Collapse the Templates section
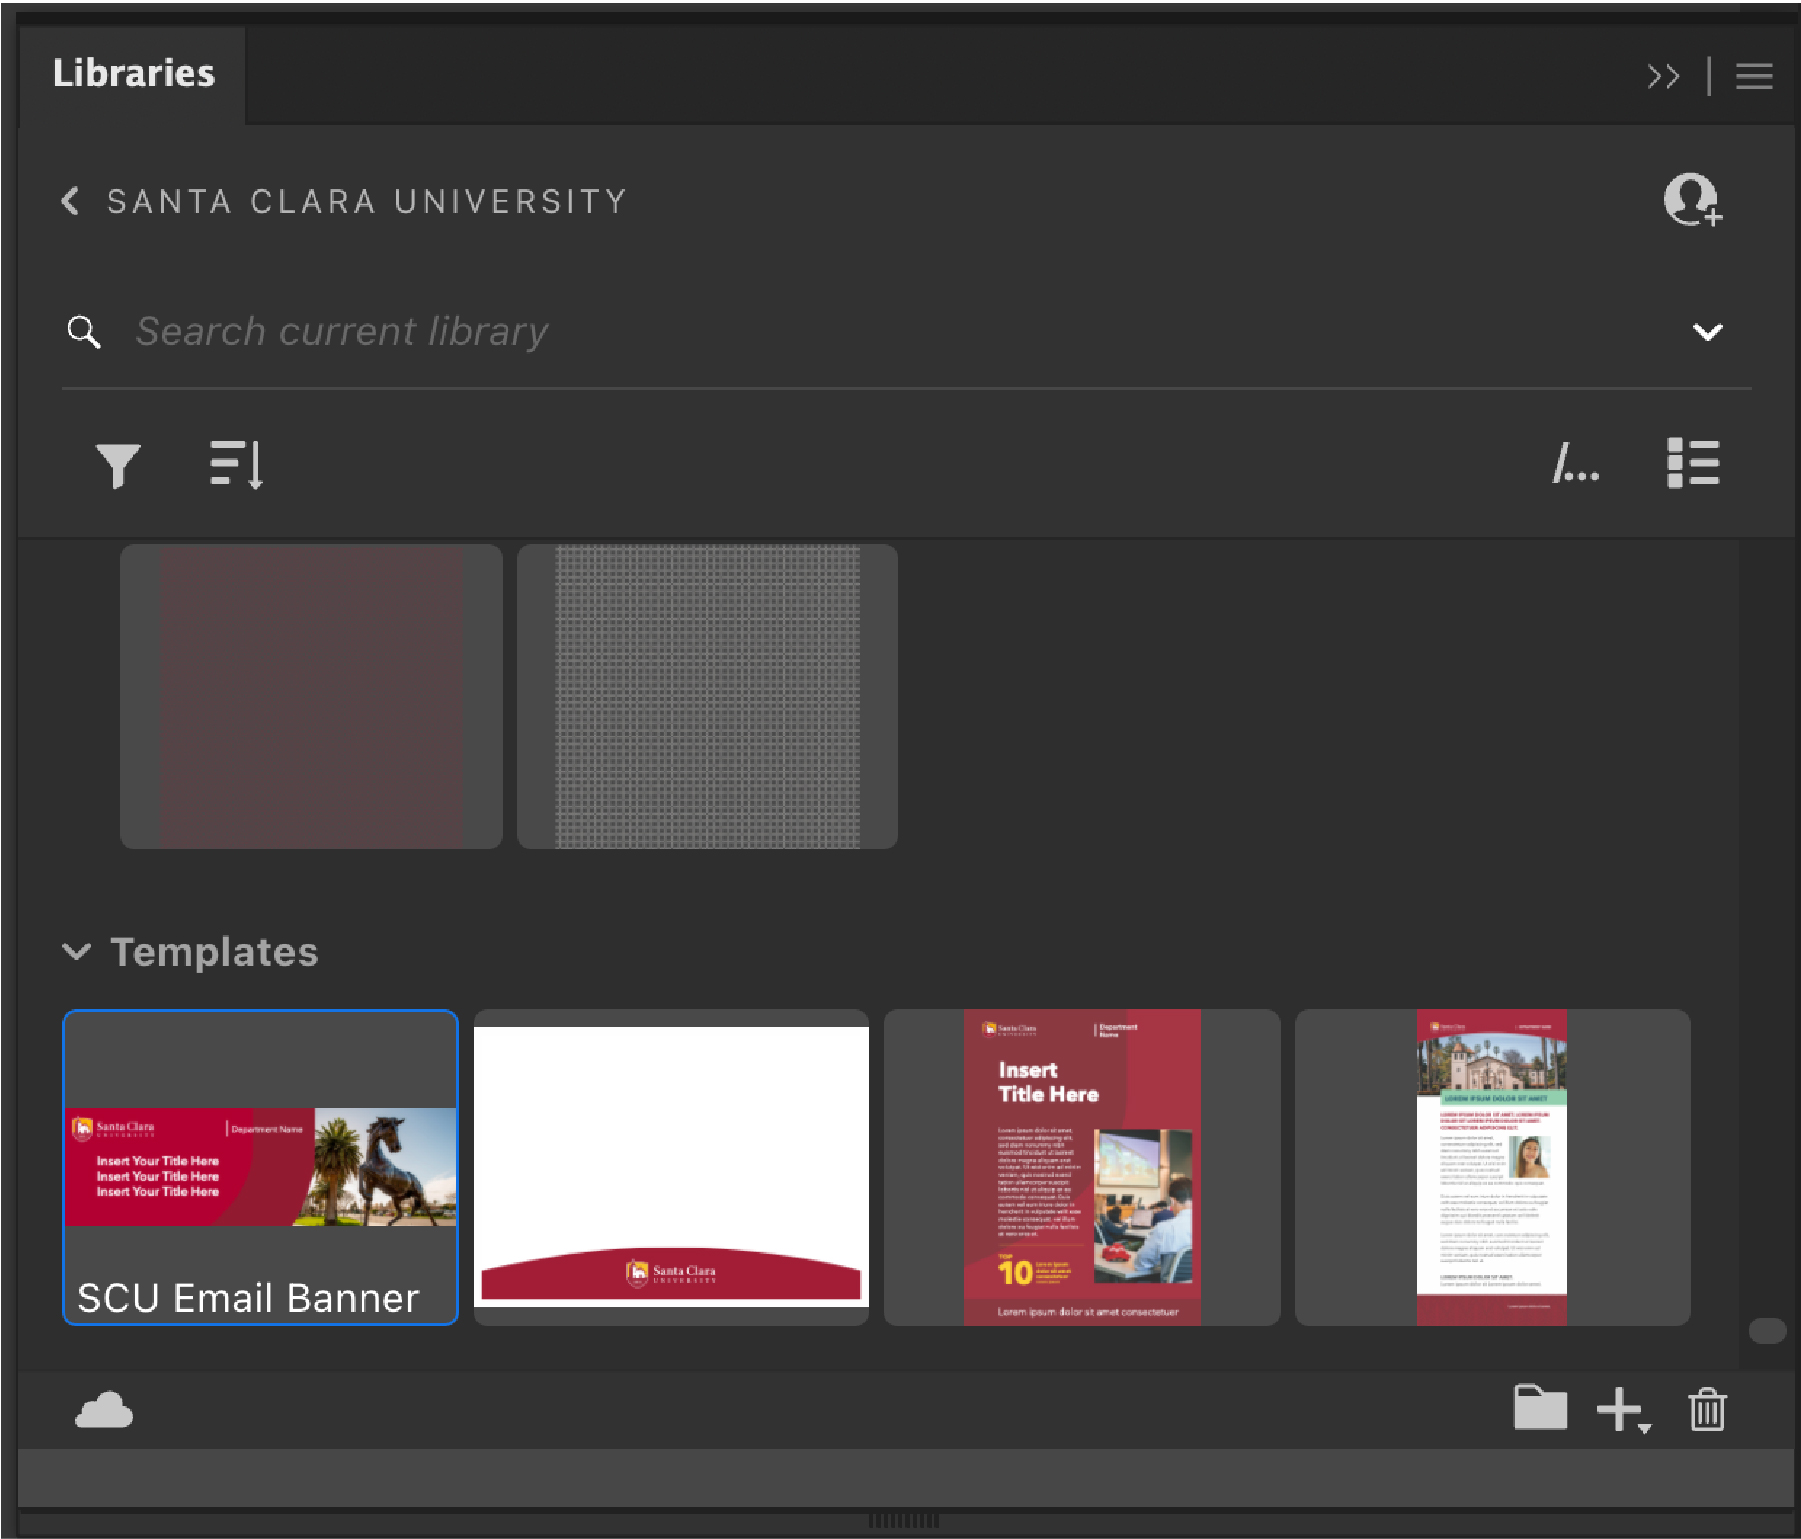The image size is (1801, 1539). [x=77, y=952]
